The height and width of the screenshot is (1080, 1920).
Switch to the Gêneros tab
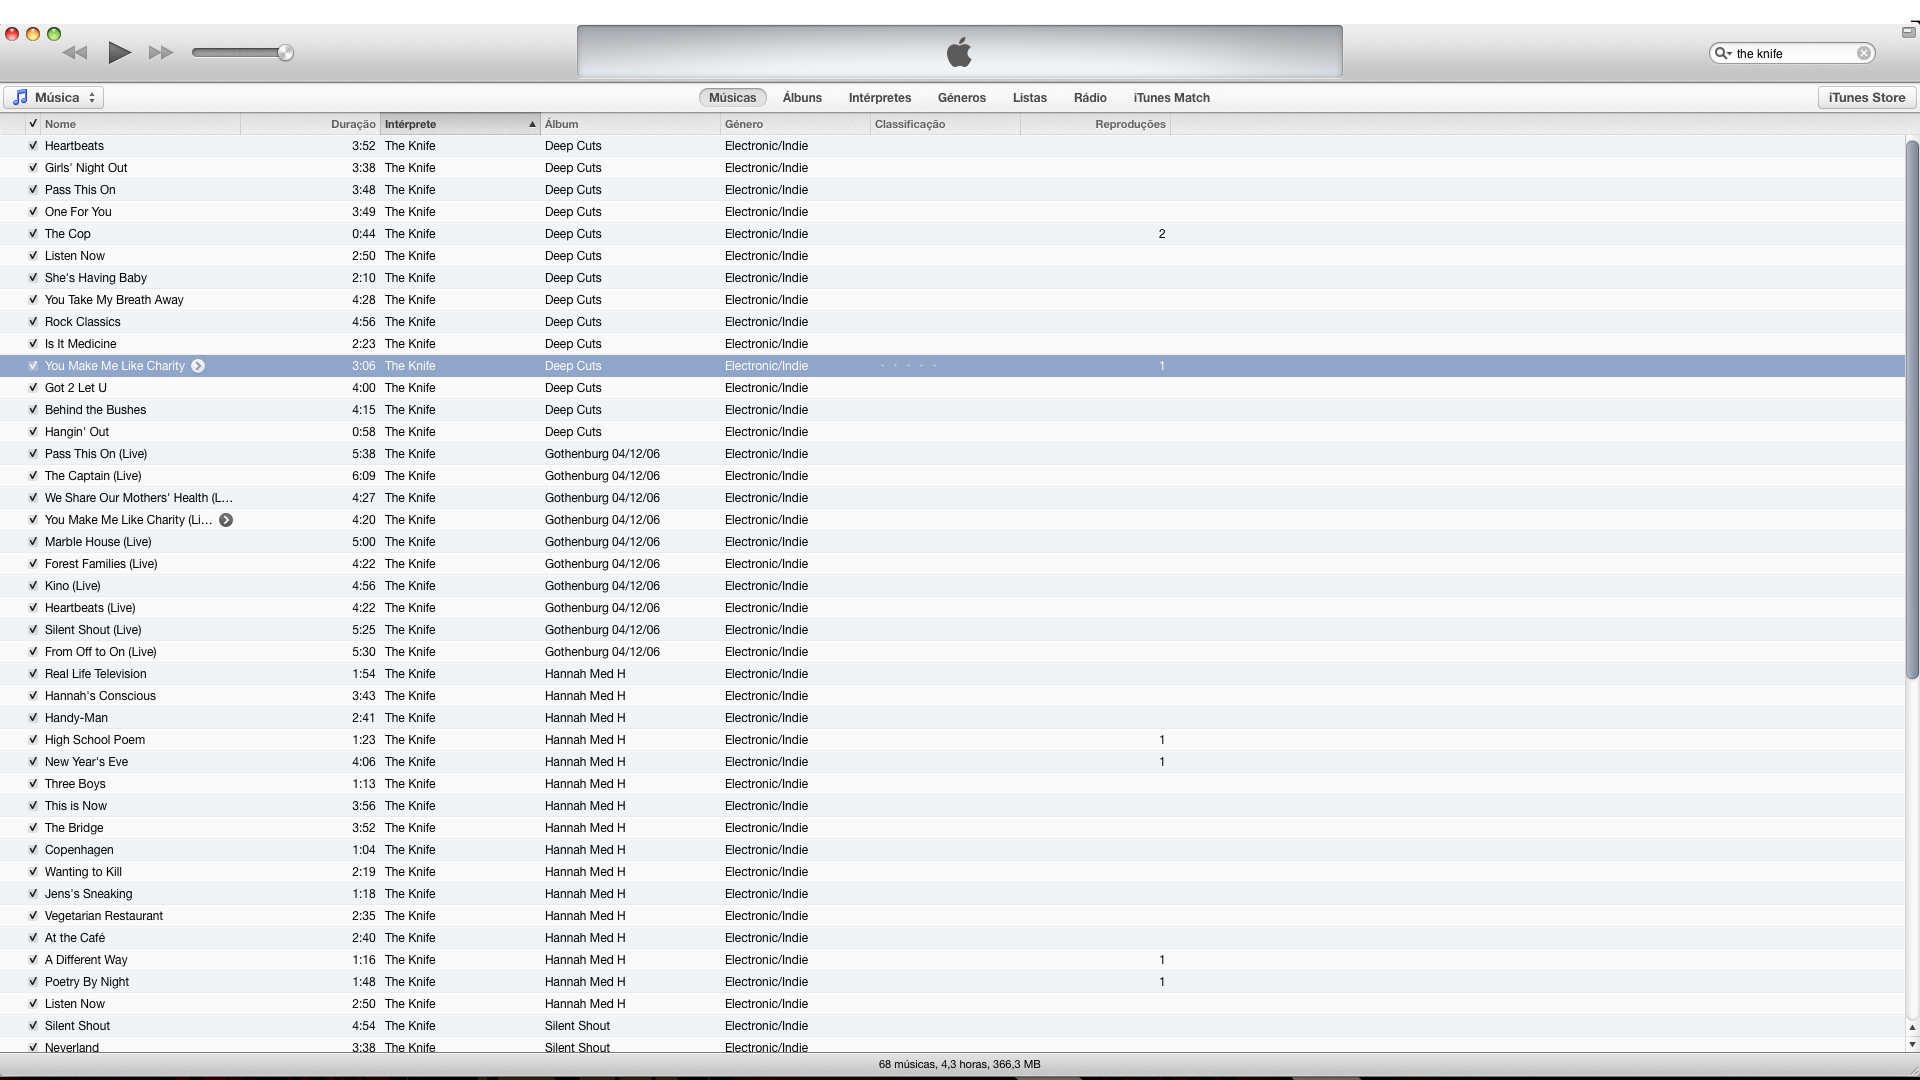pos(961,98)
